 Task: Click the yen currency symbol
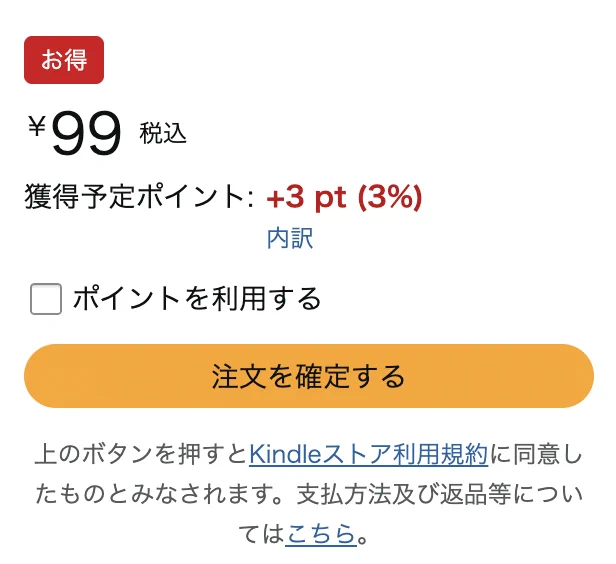(37, 126)
